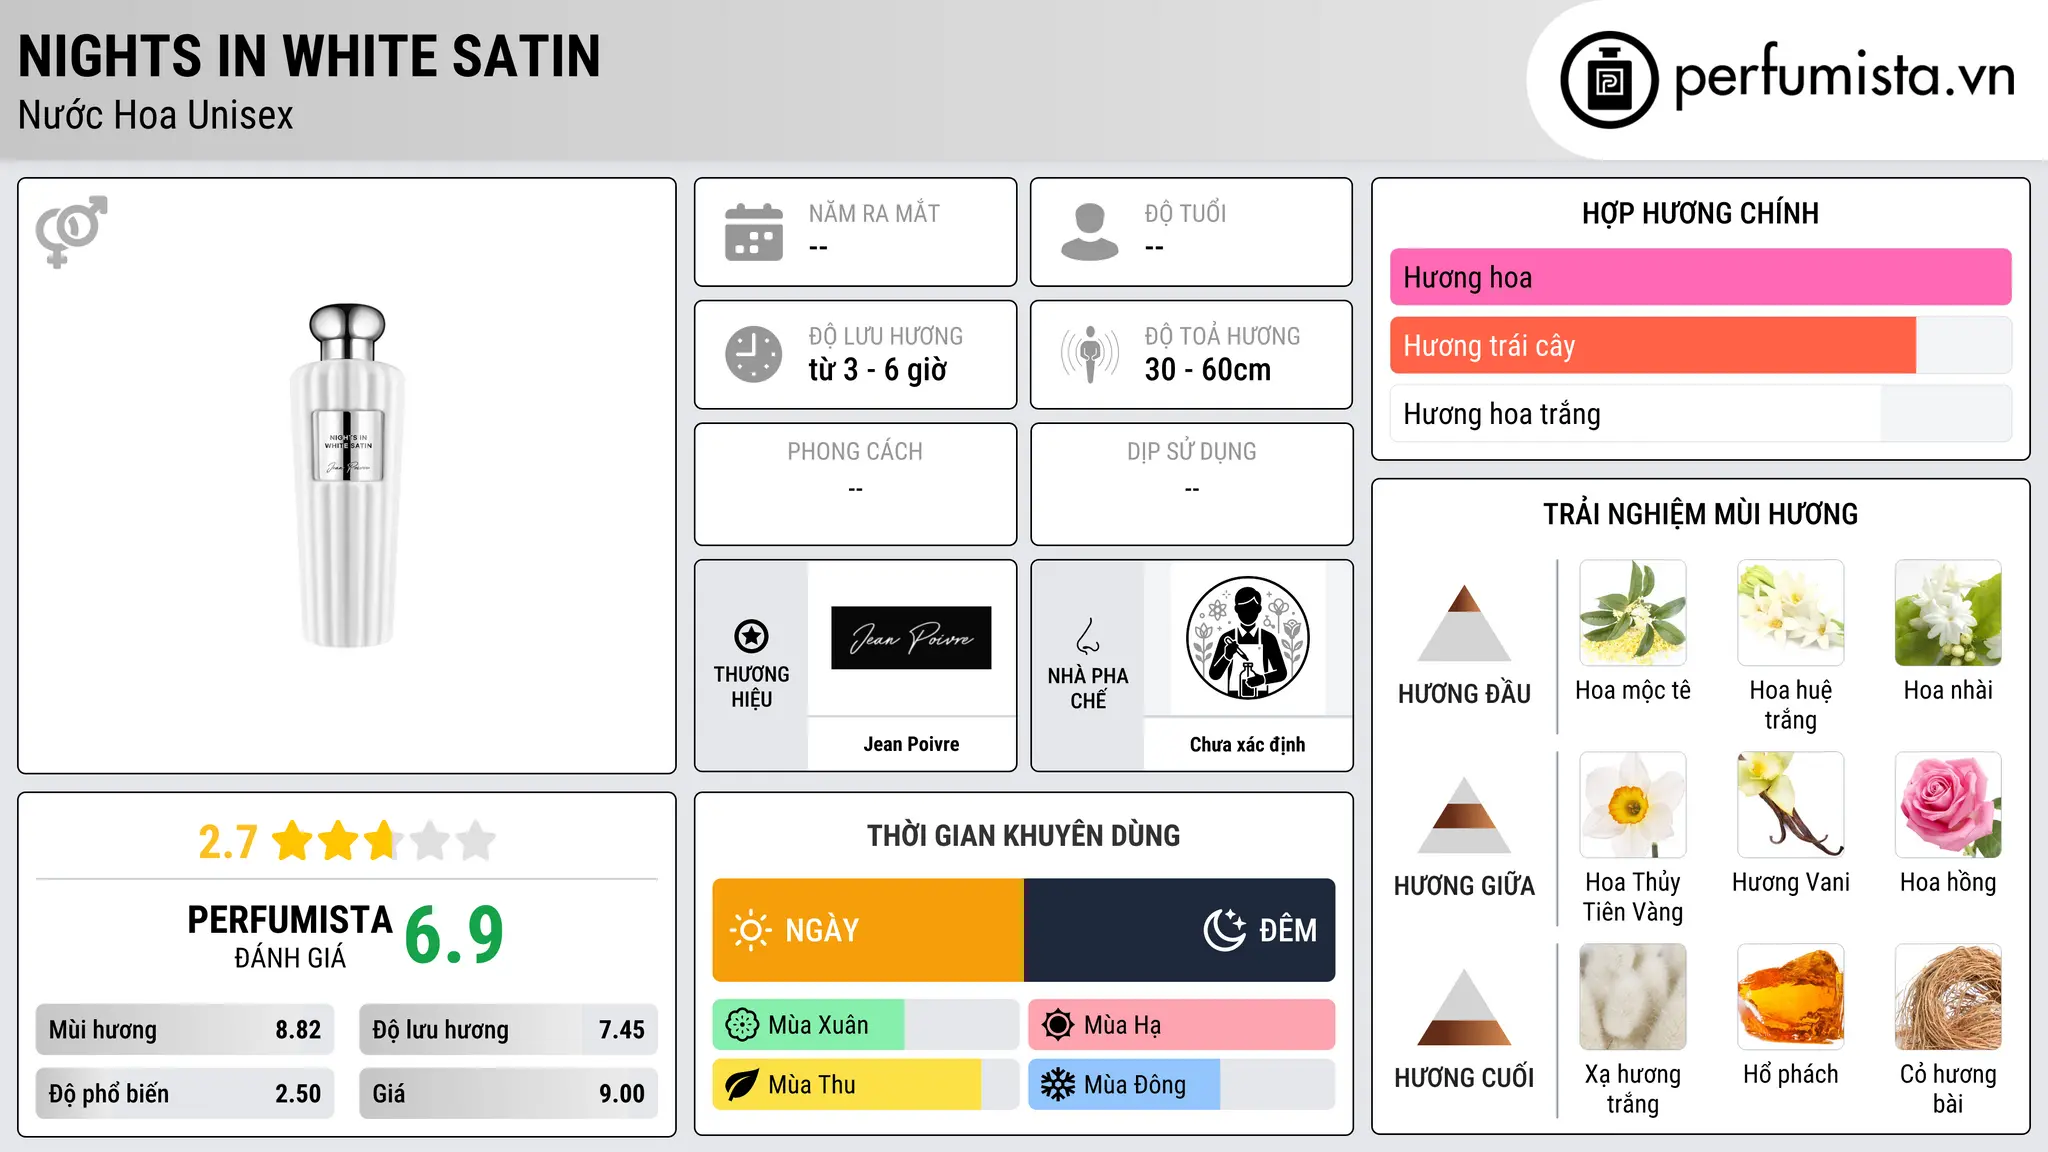
Task: Click the person icon beside Độ tuổi
Action: coord(1090,232)
